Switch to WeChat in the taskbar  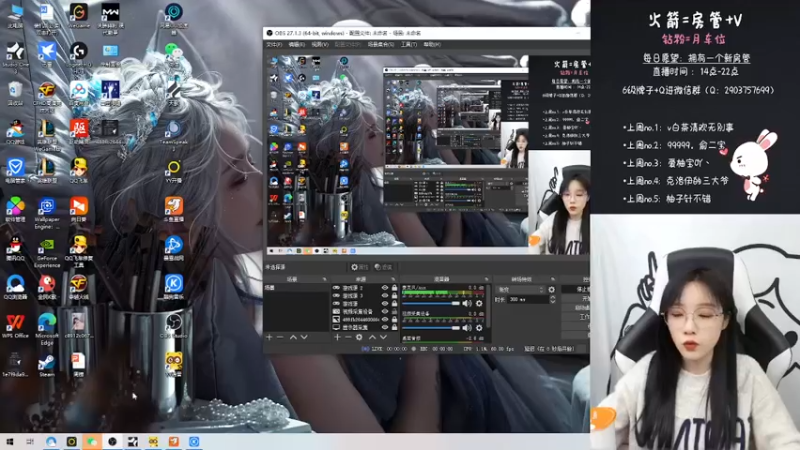coord(92,442)
